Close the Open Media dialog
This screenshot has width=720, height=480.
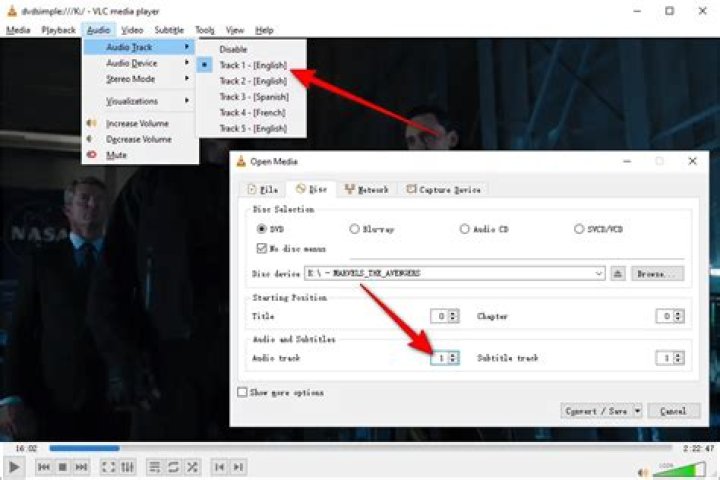point(692,161)
